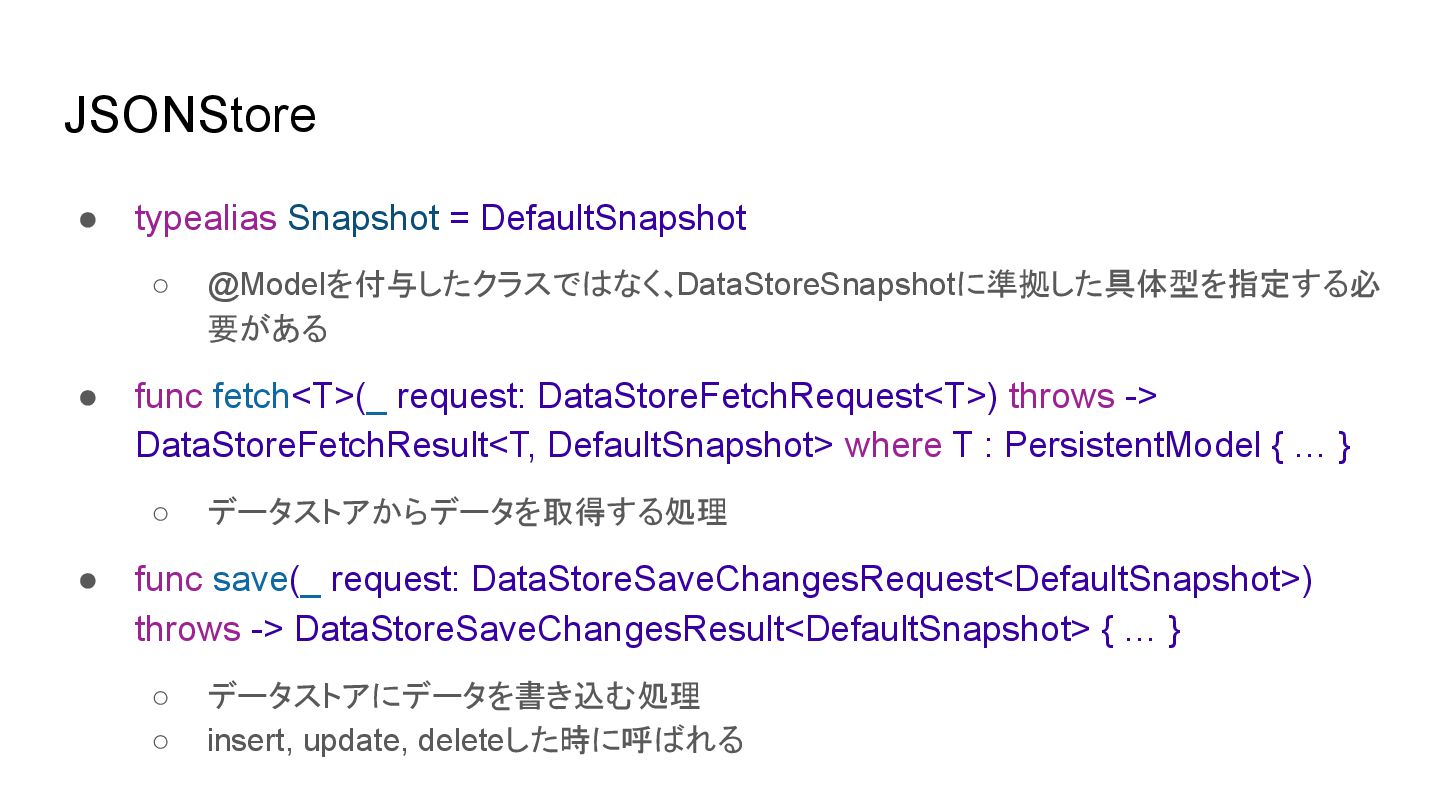The image size is (1440, 810).
Task: Click the fetch function name
Action: [251, 397]
